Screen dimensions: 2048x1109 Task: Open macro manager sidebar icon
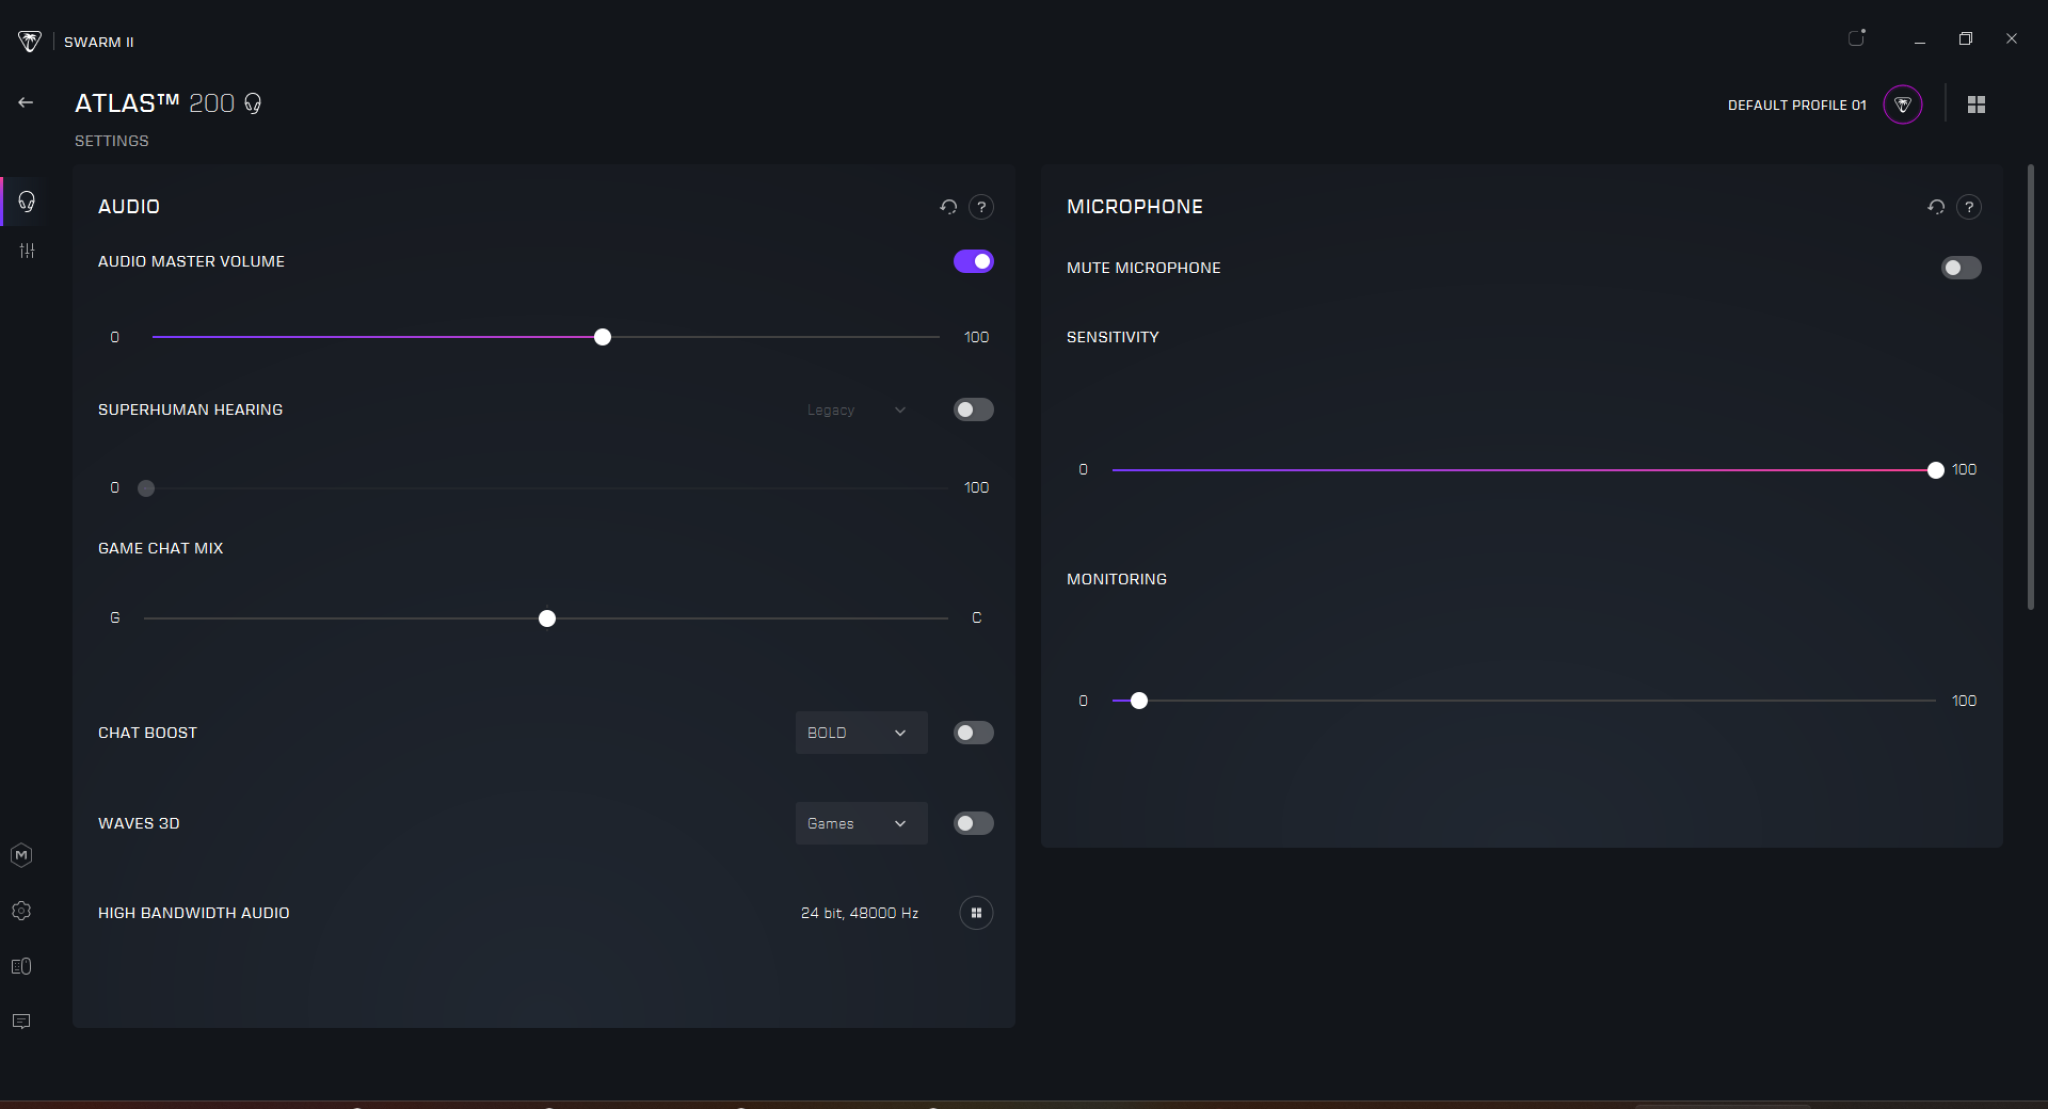[21, 855]
